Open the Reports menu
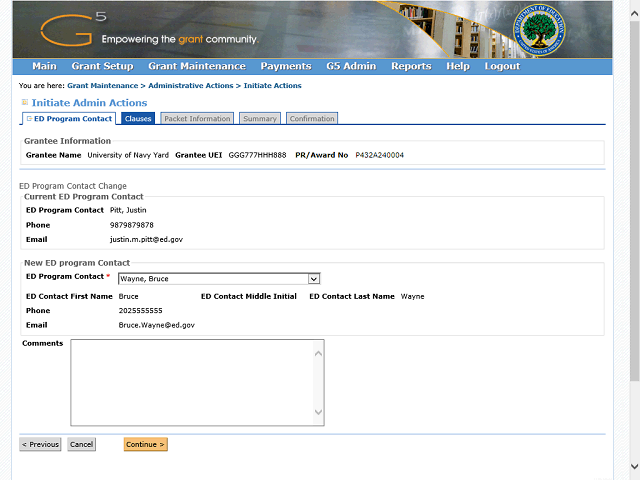Viewport: 640px width, 480px height. coord(411,67)
